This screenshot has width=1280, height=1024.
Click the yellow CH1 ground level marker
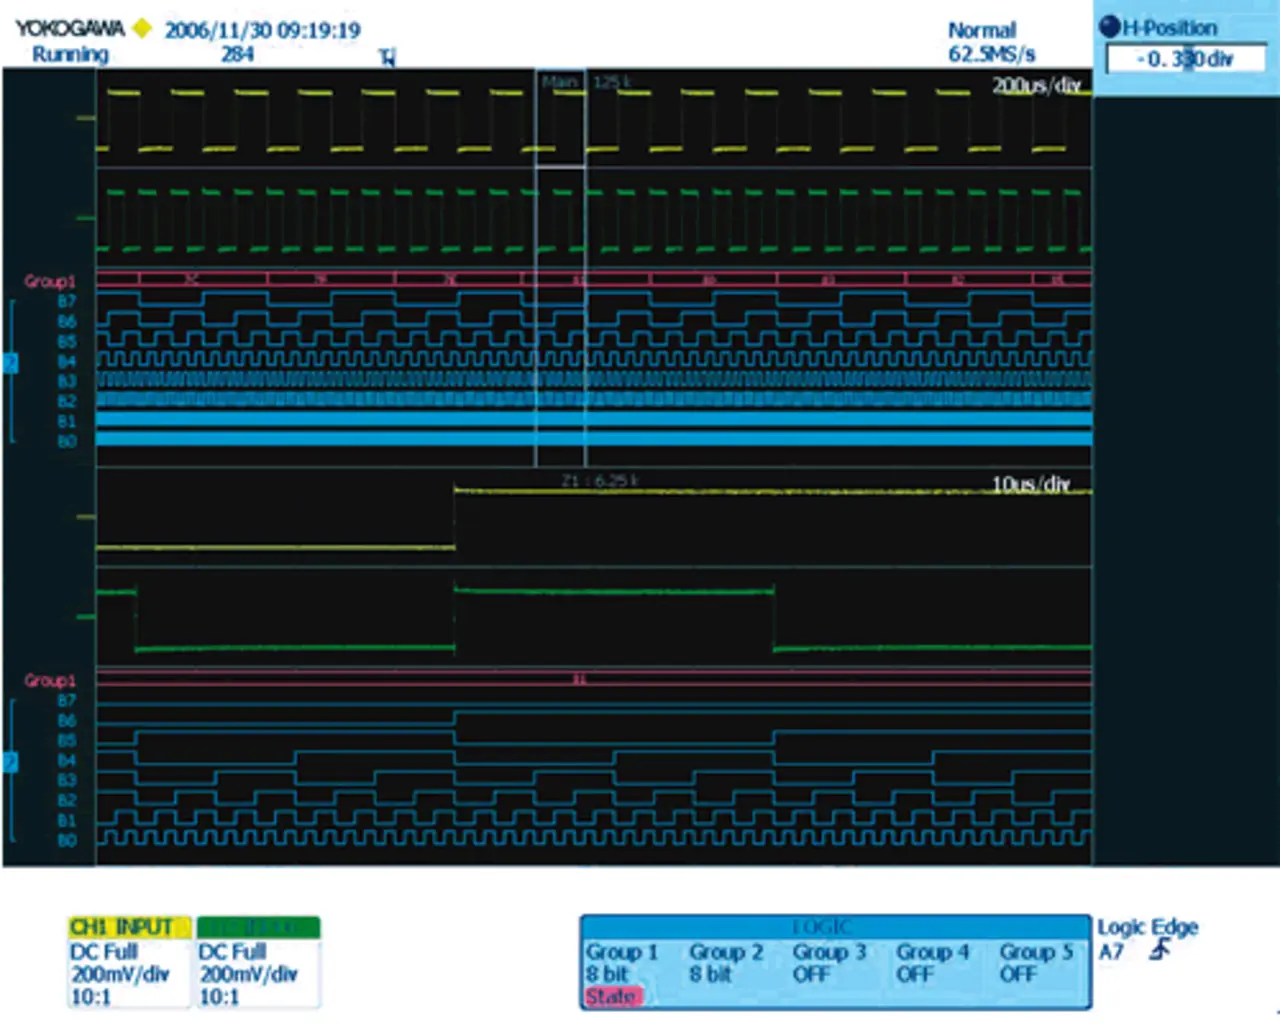[85, 118]
